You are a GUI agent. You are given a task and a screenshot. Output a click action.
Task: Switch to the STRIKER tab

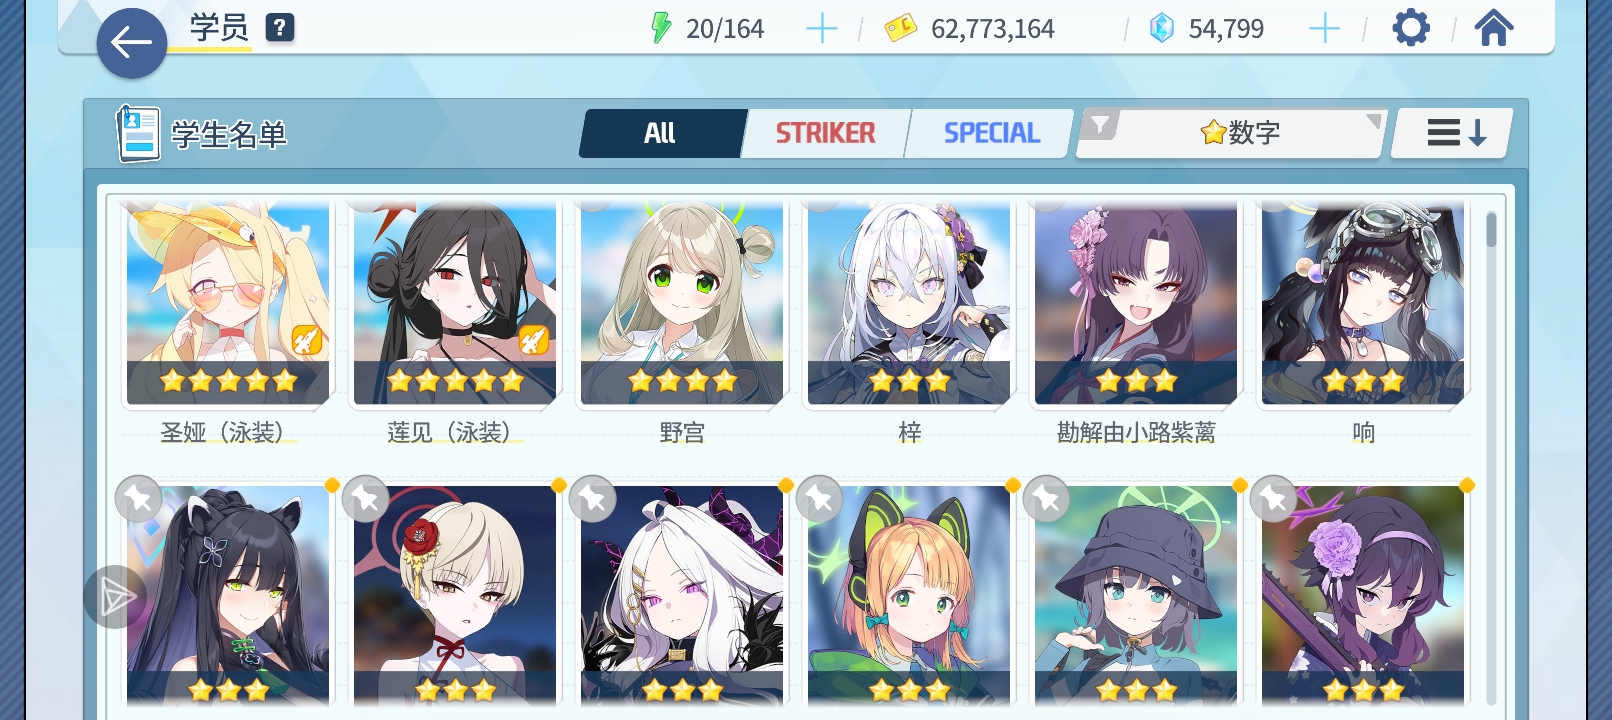click(x=826, y=133)
